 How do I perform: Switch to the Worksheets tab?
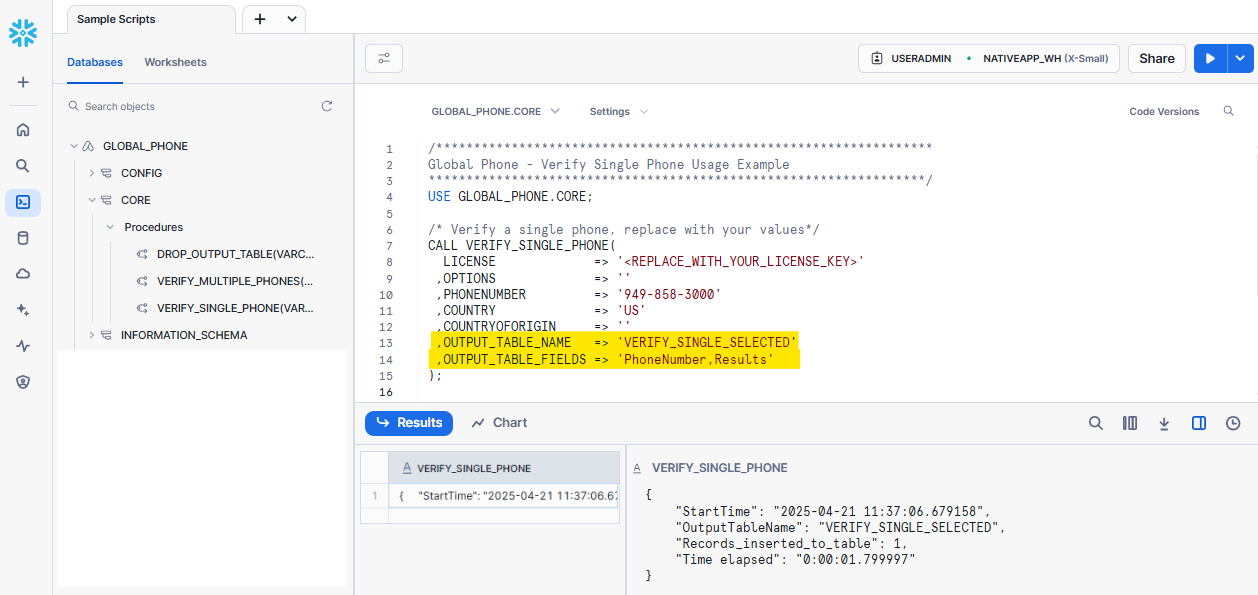pos(175,62)
